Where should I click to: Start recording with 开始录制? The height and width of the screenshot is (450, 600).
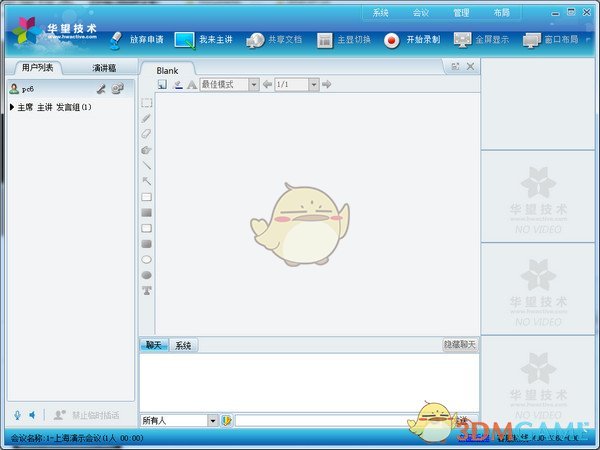coord(411,40)
